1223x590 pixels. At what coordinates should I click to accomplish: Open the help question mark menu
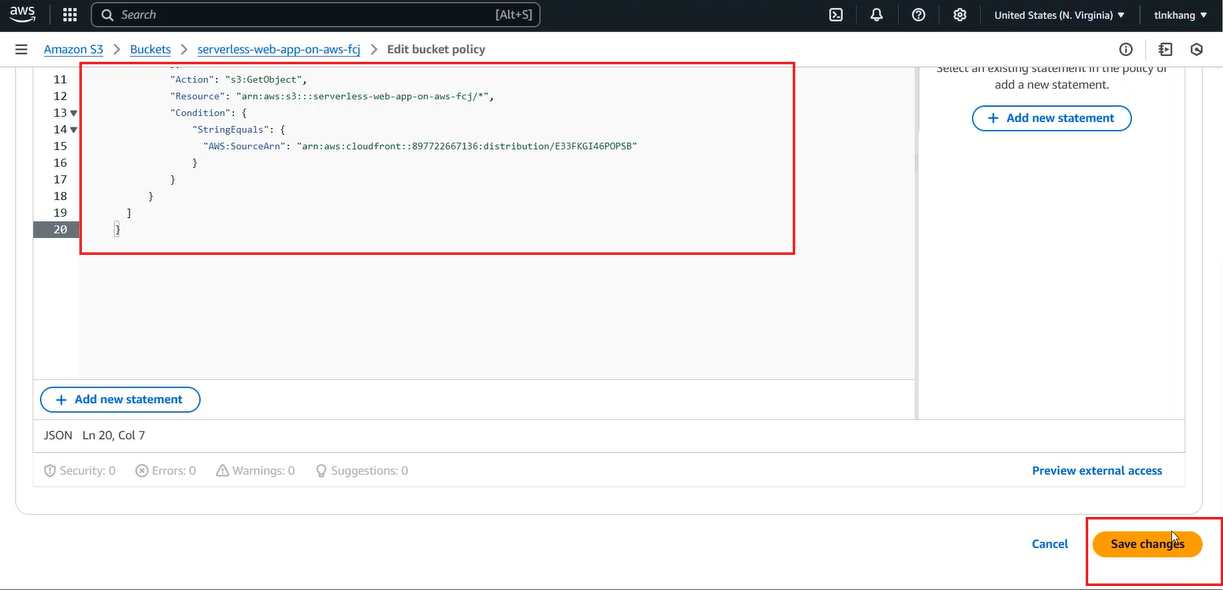[919, 15]
